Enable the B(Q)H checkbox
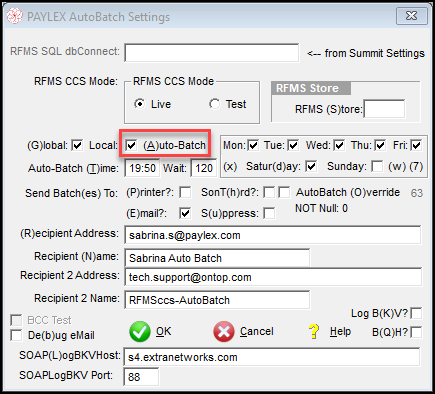The width and height of the screenshot is (435, 394). click(x=416, y=332)
